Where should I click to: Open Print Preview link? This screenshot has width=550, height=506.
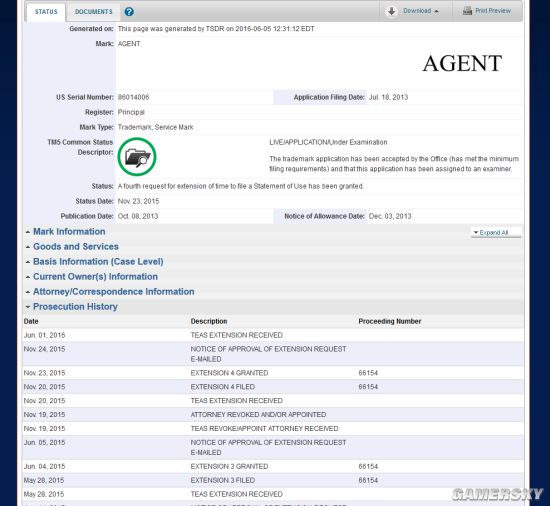[x=493, y=11]
